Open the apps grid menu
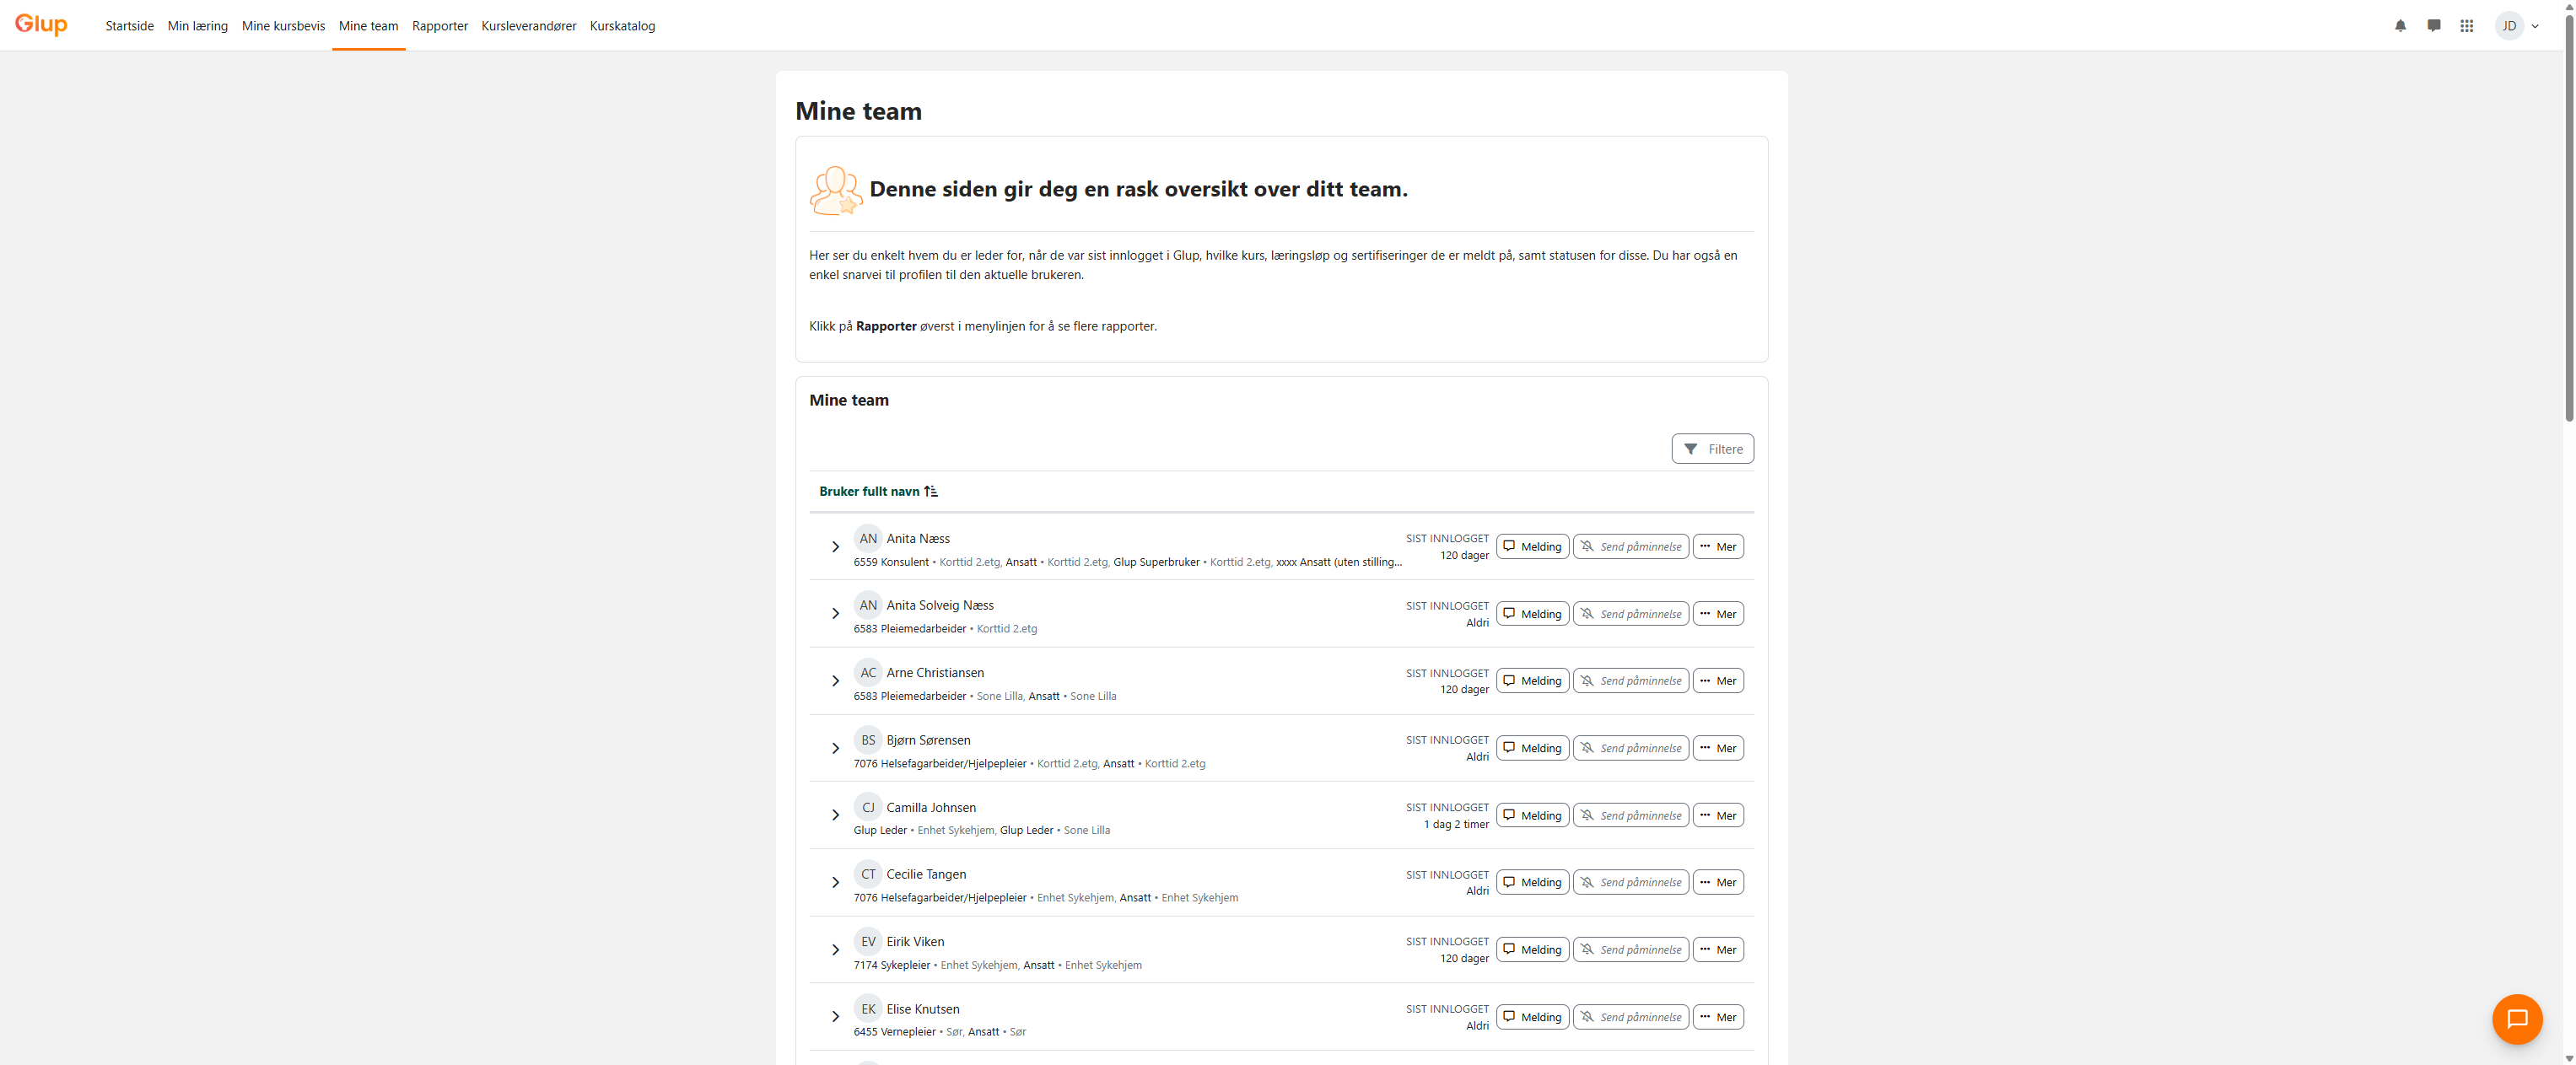2576x1065 pixels. pos(2466,26)
